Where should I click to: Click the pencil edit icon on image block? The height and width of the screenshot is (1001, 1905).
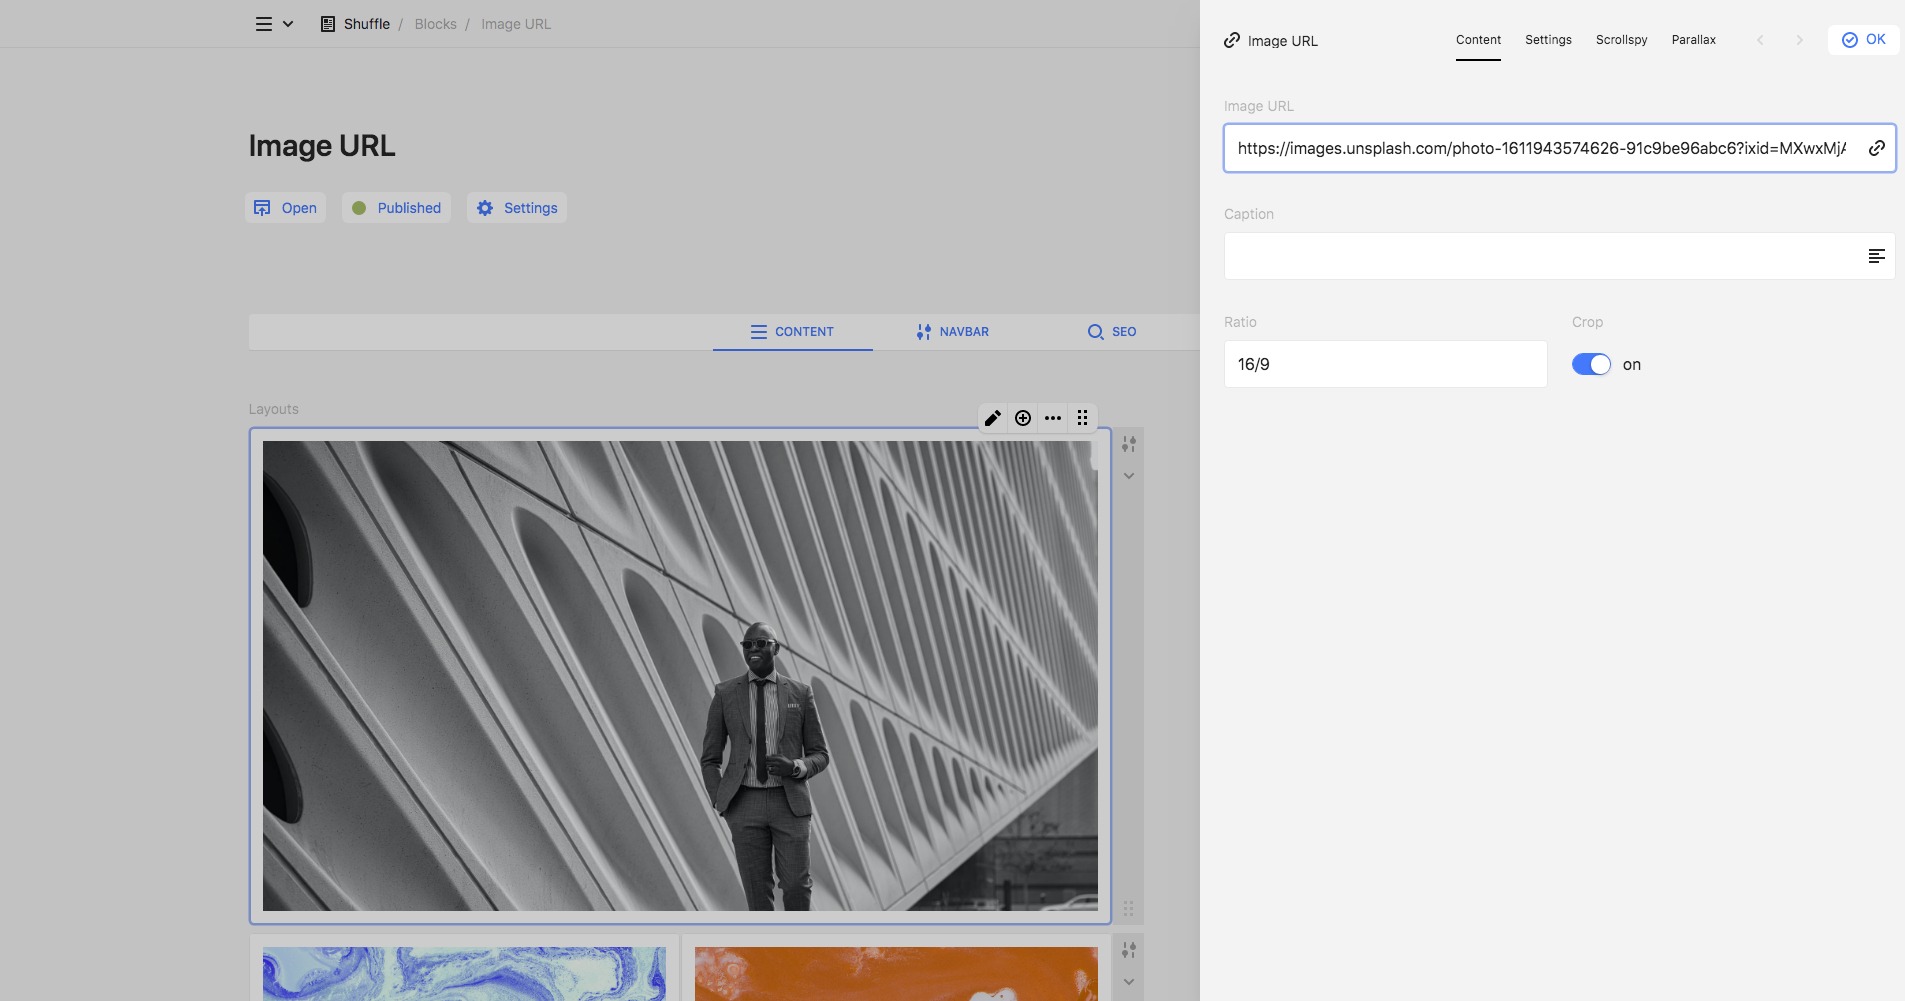click(x=992, y=418)
